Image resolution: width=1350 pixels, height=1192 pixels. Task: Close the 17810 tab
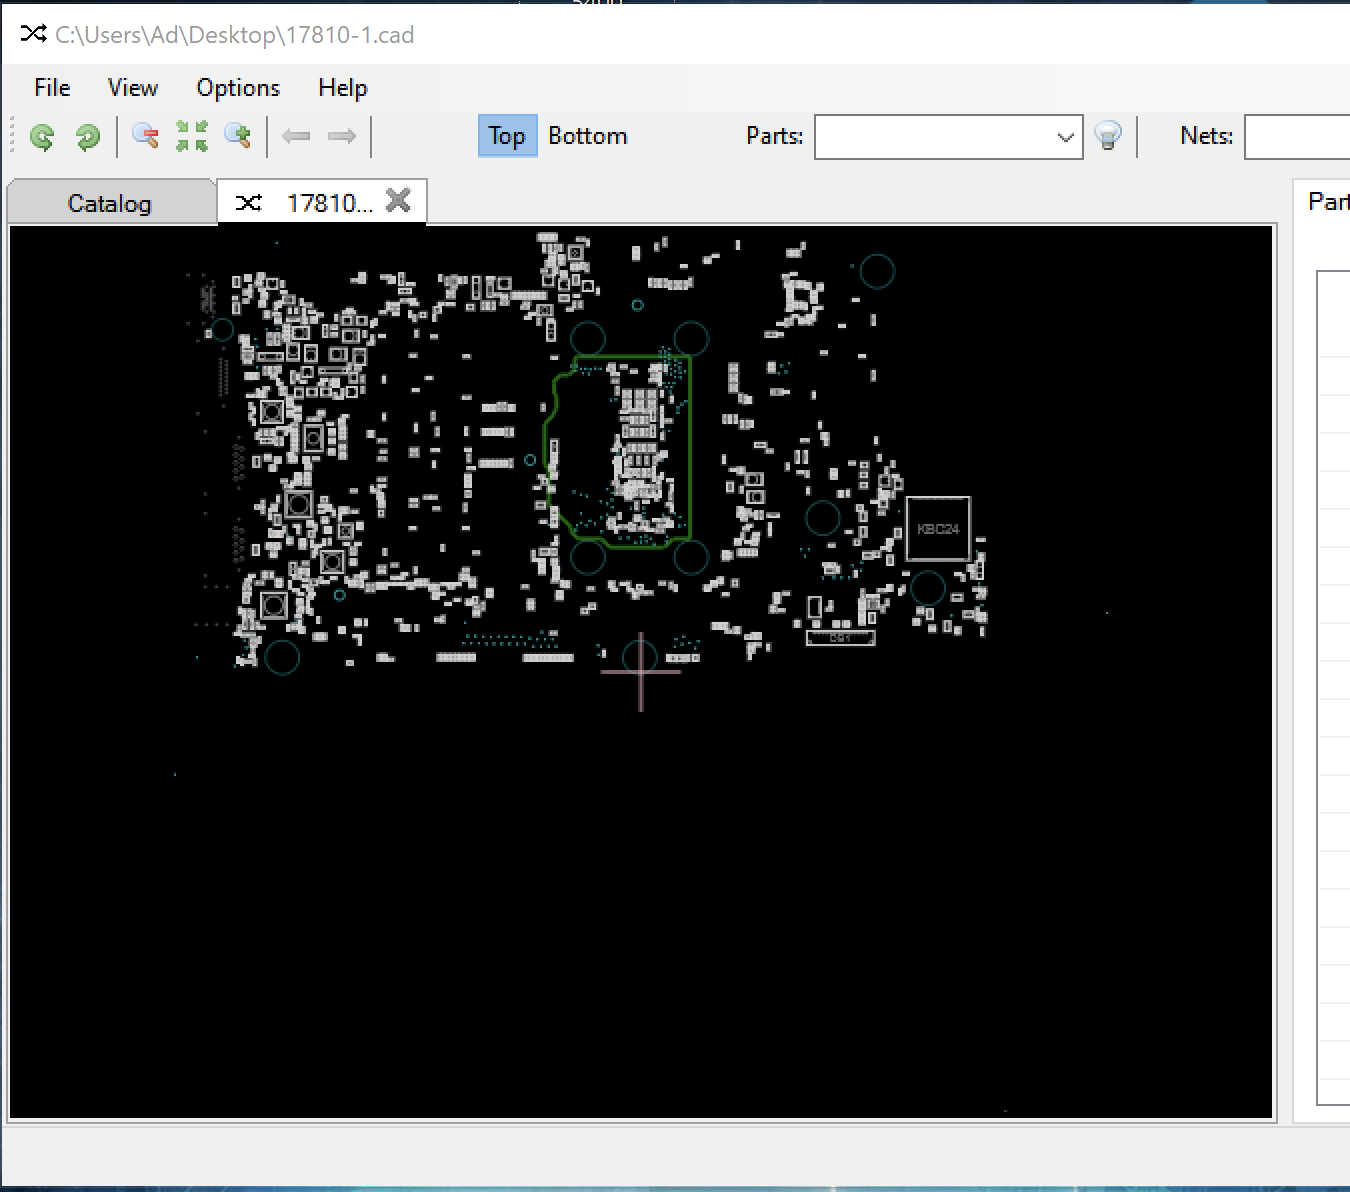point(399,201)
